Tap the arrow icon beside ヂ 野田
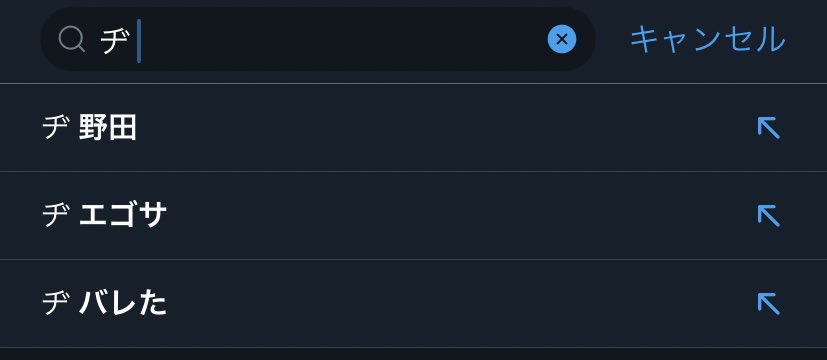Viewport: 827px width, 360px height. tap(768, 128)
